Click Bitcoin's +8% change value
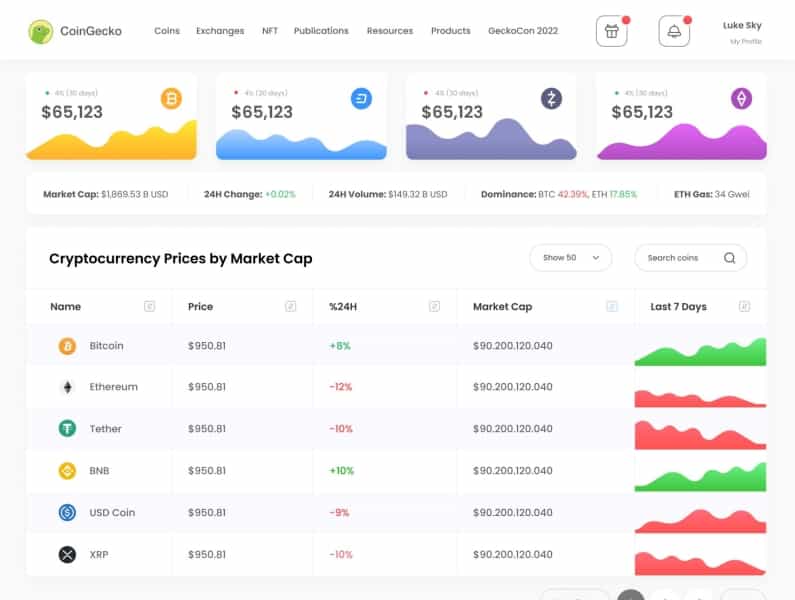This screenshot has width=795, height=600. pos(340,346)
